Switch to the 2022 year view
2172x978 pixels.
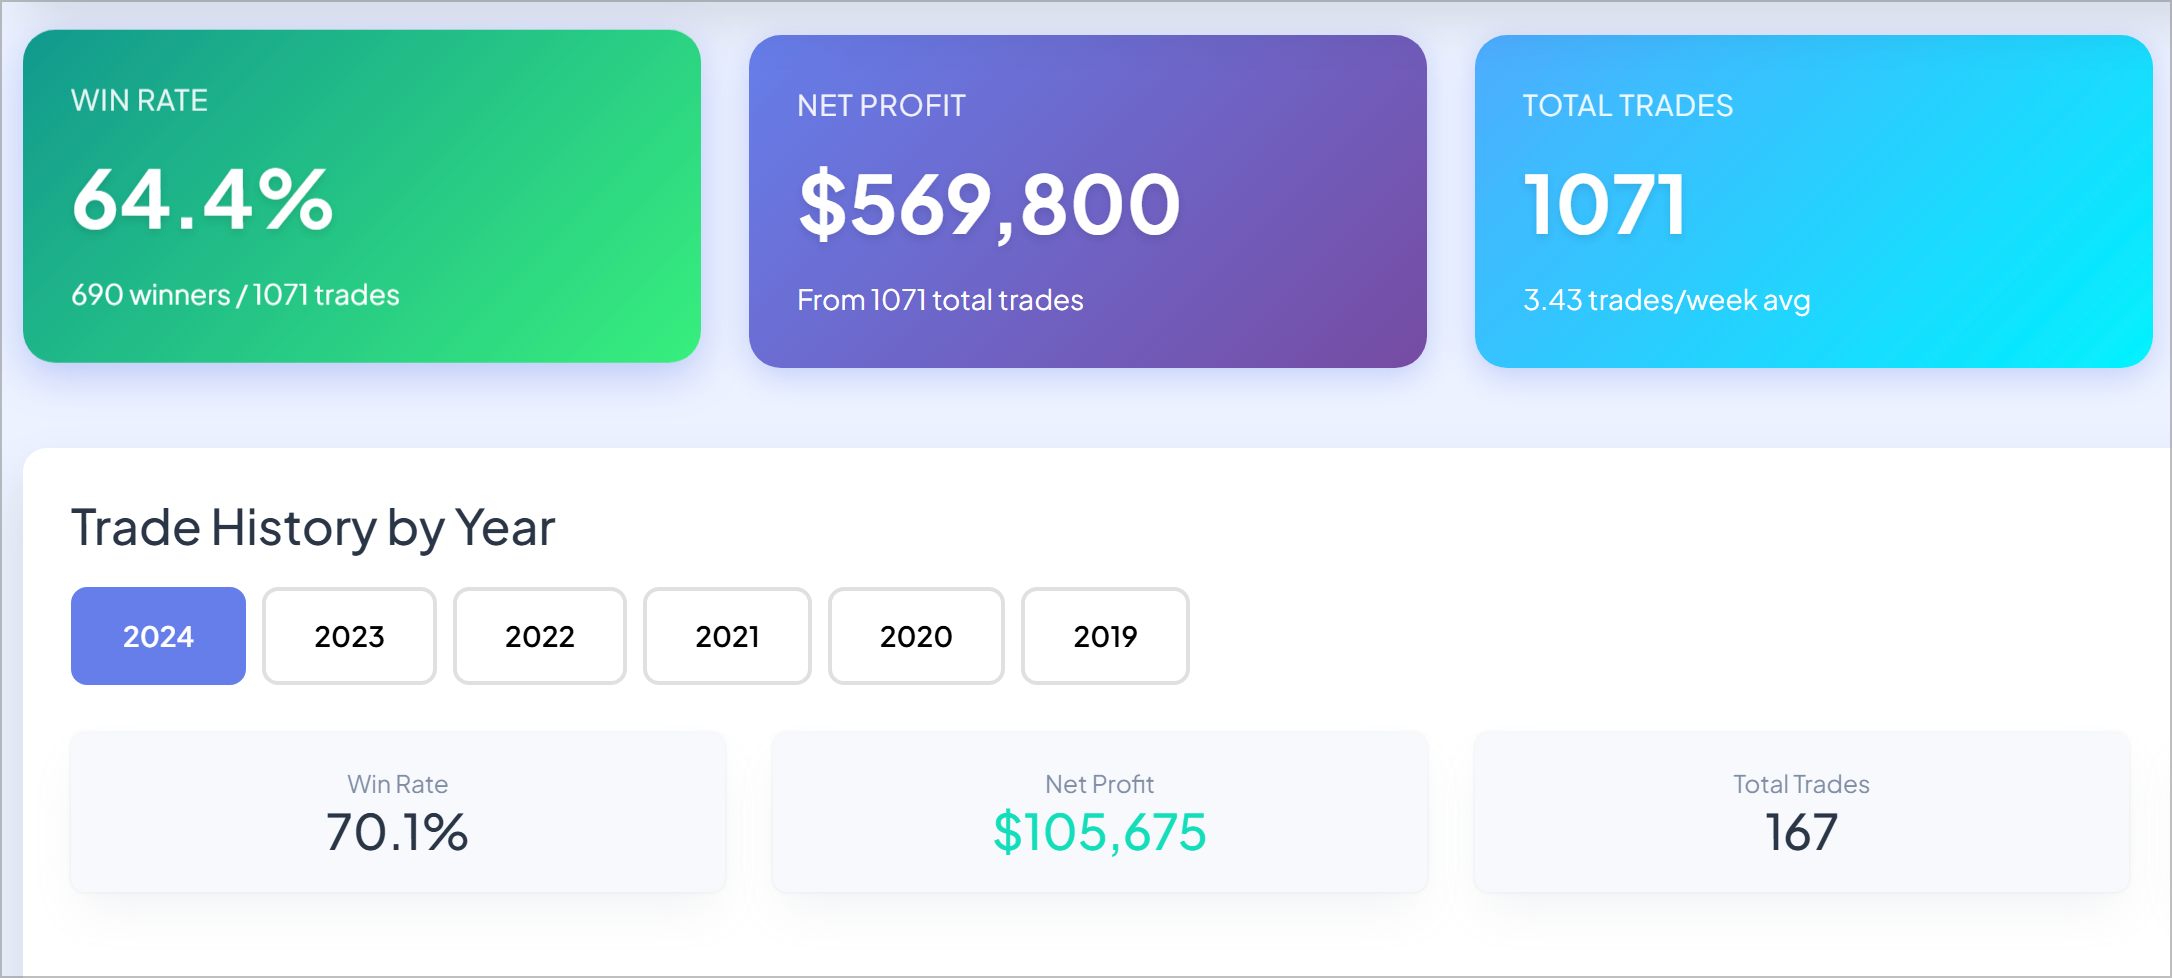coord(539,636)
